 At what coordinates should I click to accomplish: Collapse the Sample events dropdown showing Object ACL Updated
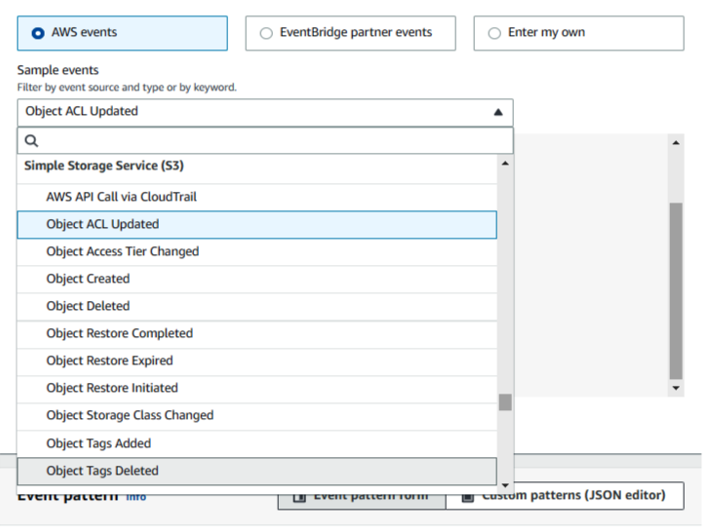[x=265, y=112]
